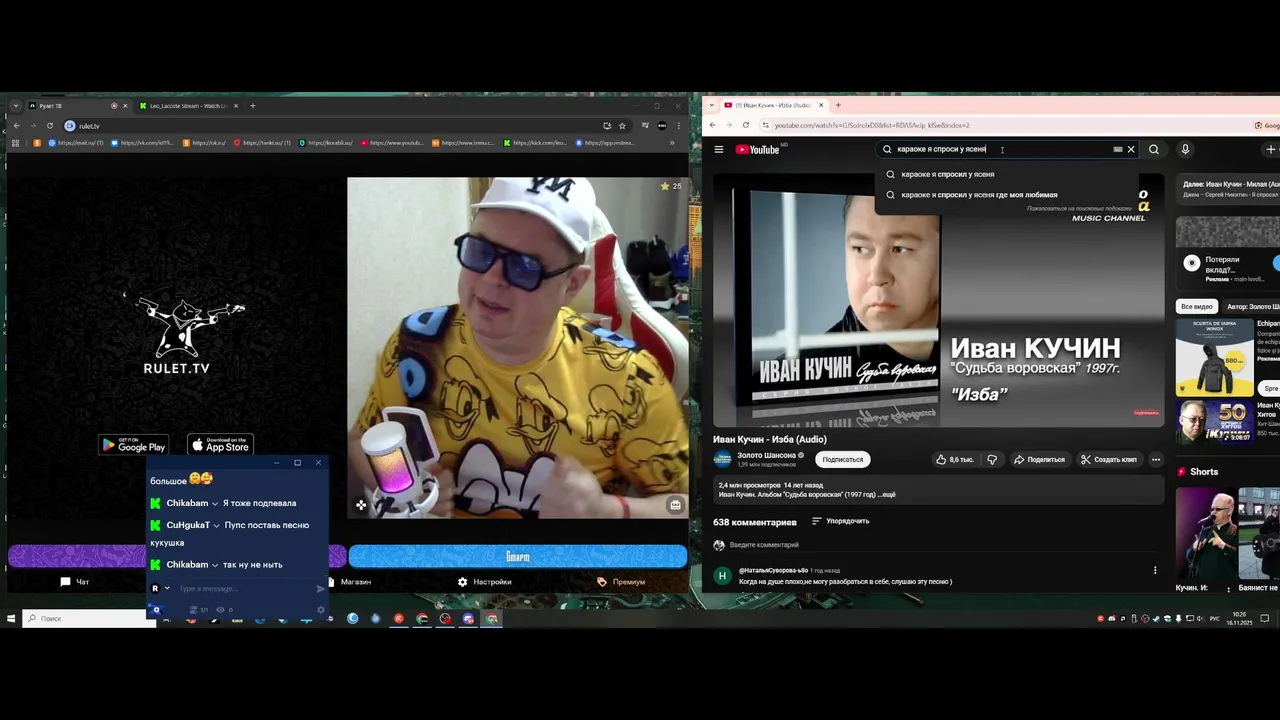Switch to Leo_Lacoste Stream tab
This screenshot has width=1280, height=720.
point(190,106)
